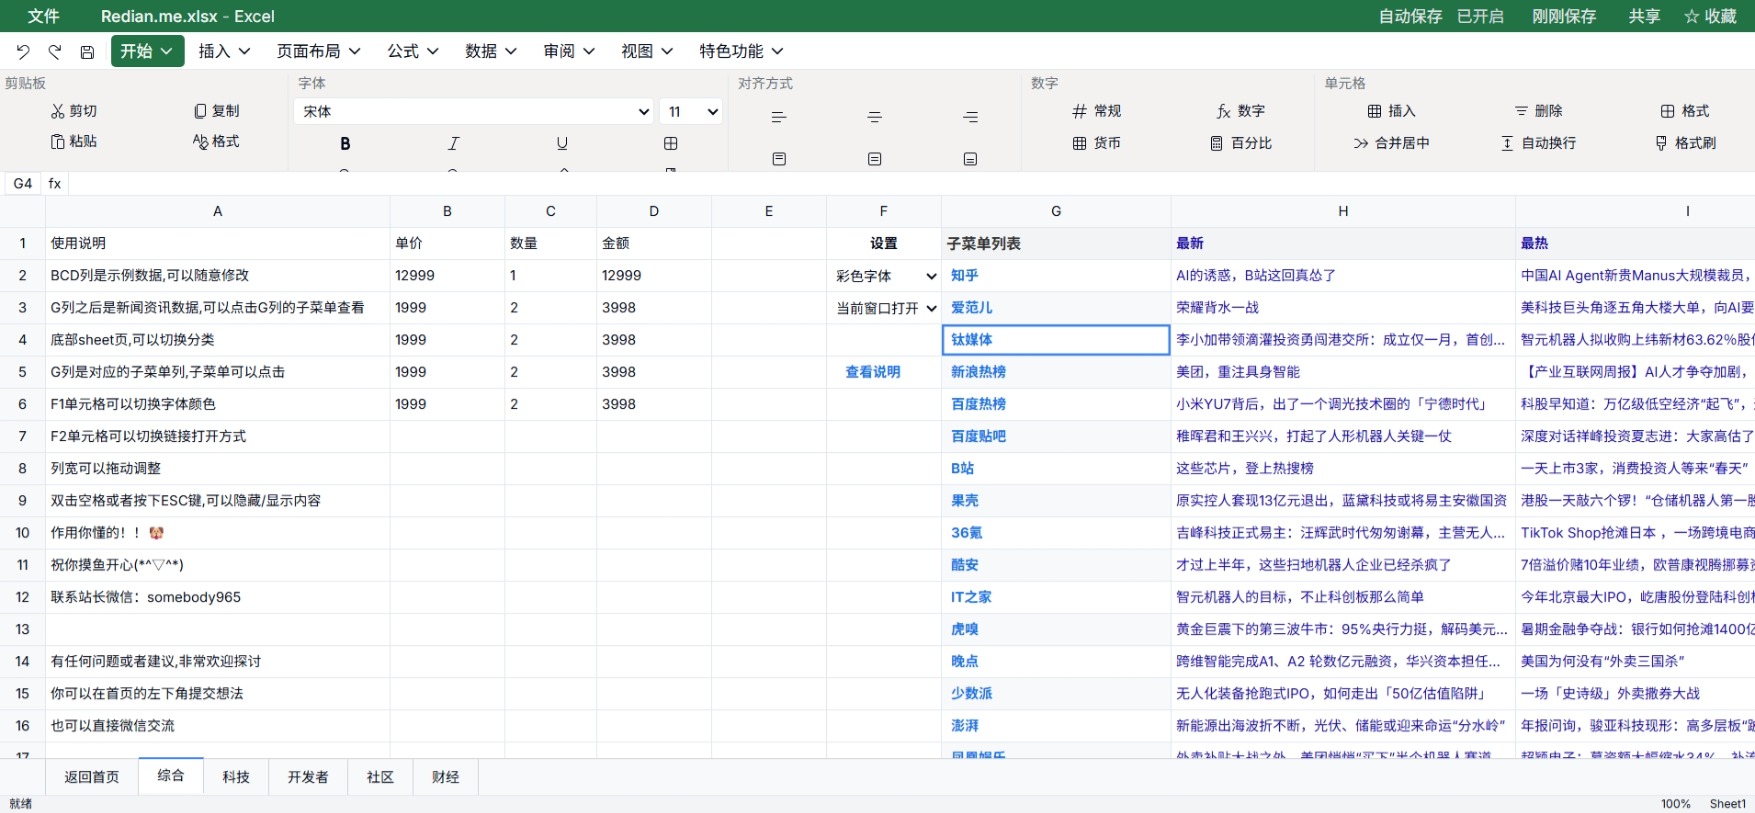Select column A header
The image size is (1755, 813).
(x=217, y=211)
